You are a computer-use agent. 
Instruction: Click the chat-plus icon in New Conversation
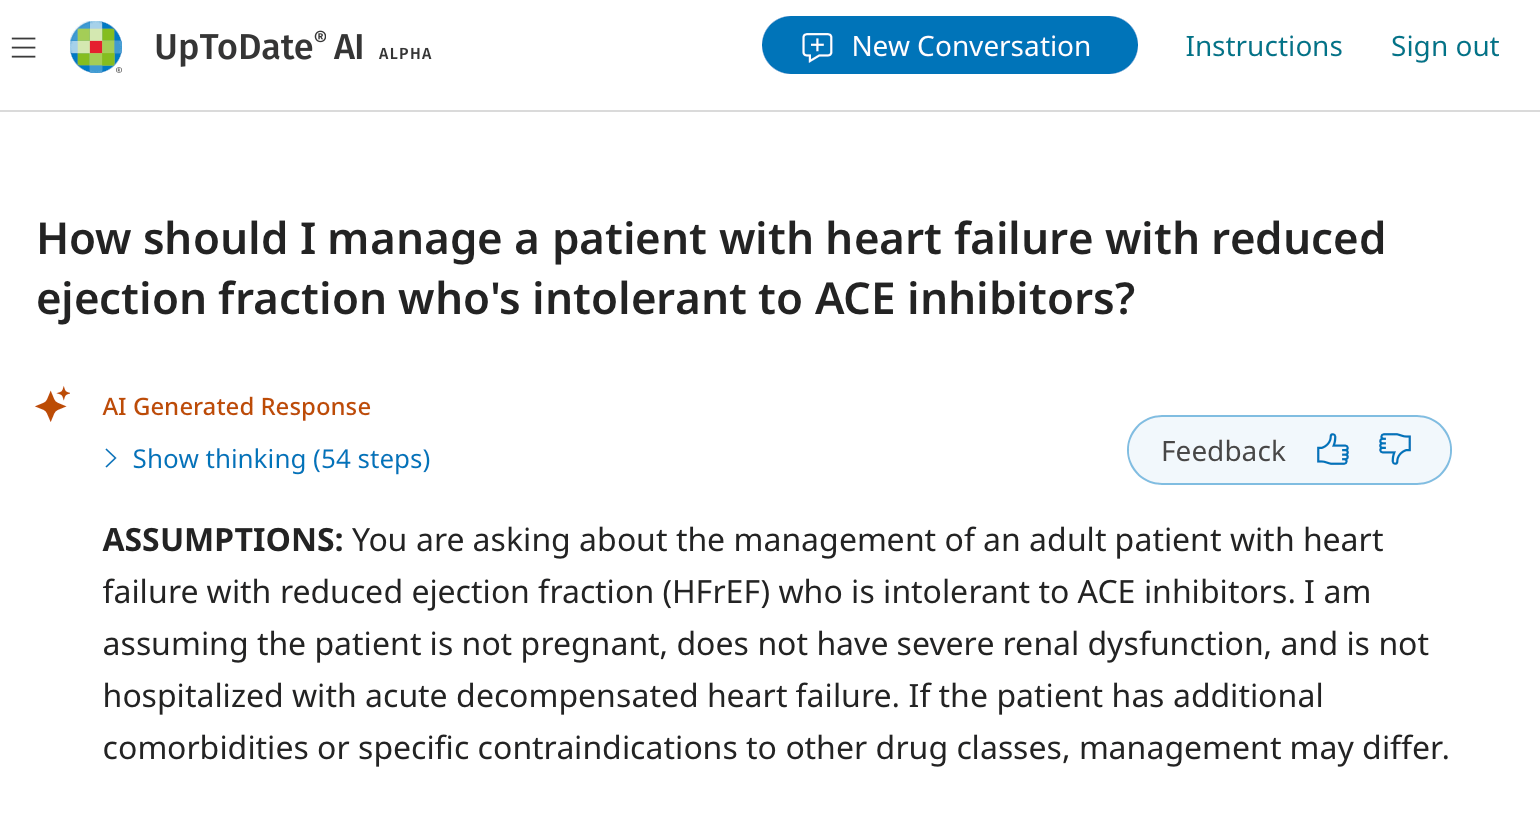817,47
